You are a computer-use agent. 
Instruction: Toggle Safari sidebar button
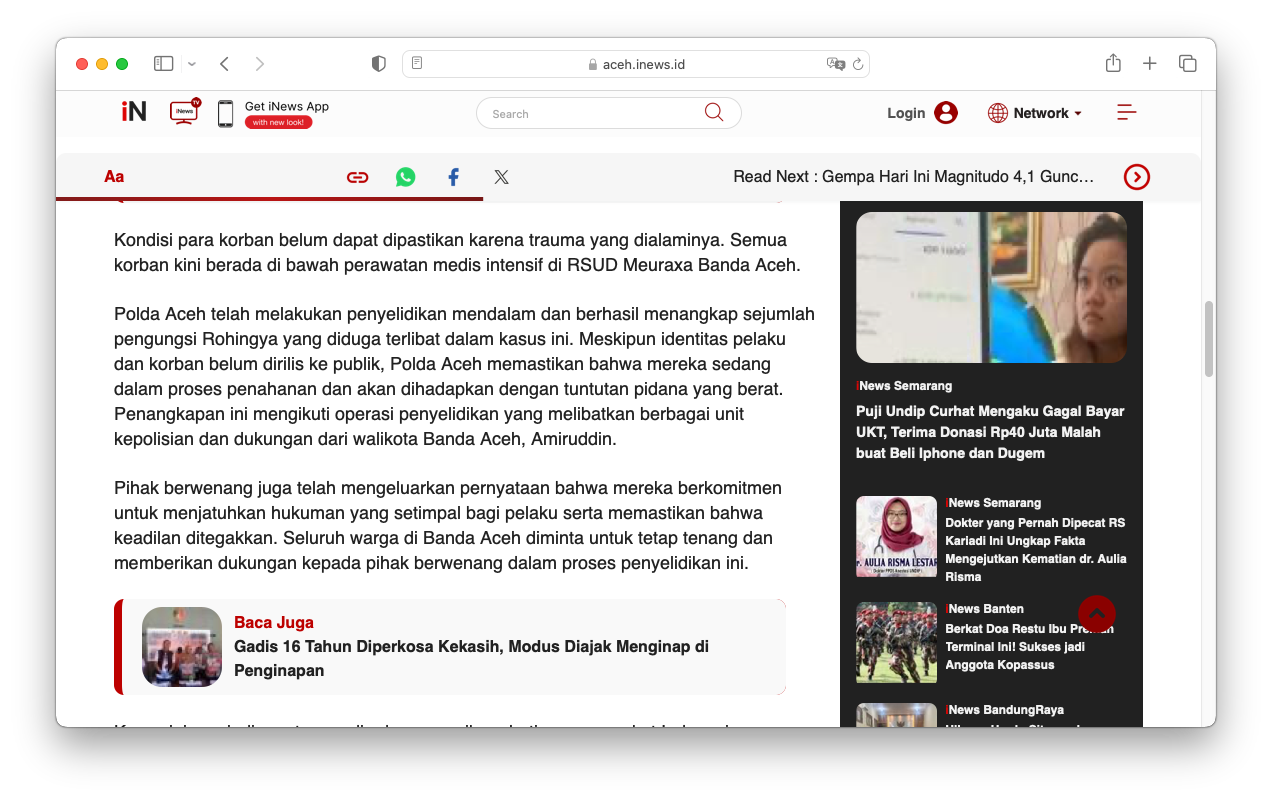pyautogui.click(x=163, y=64)
